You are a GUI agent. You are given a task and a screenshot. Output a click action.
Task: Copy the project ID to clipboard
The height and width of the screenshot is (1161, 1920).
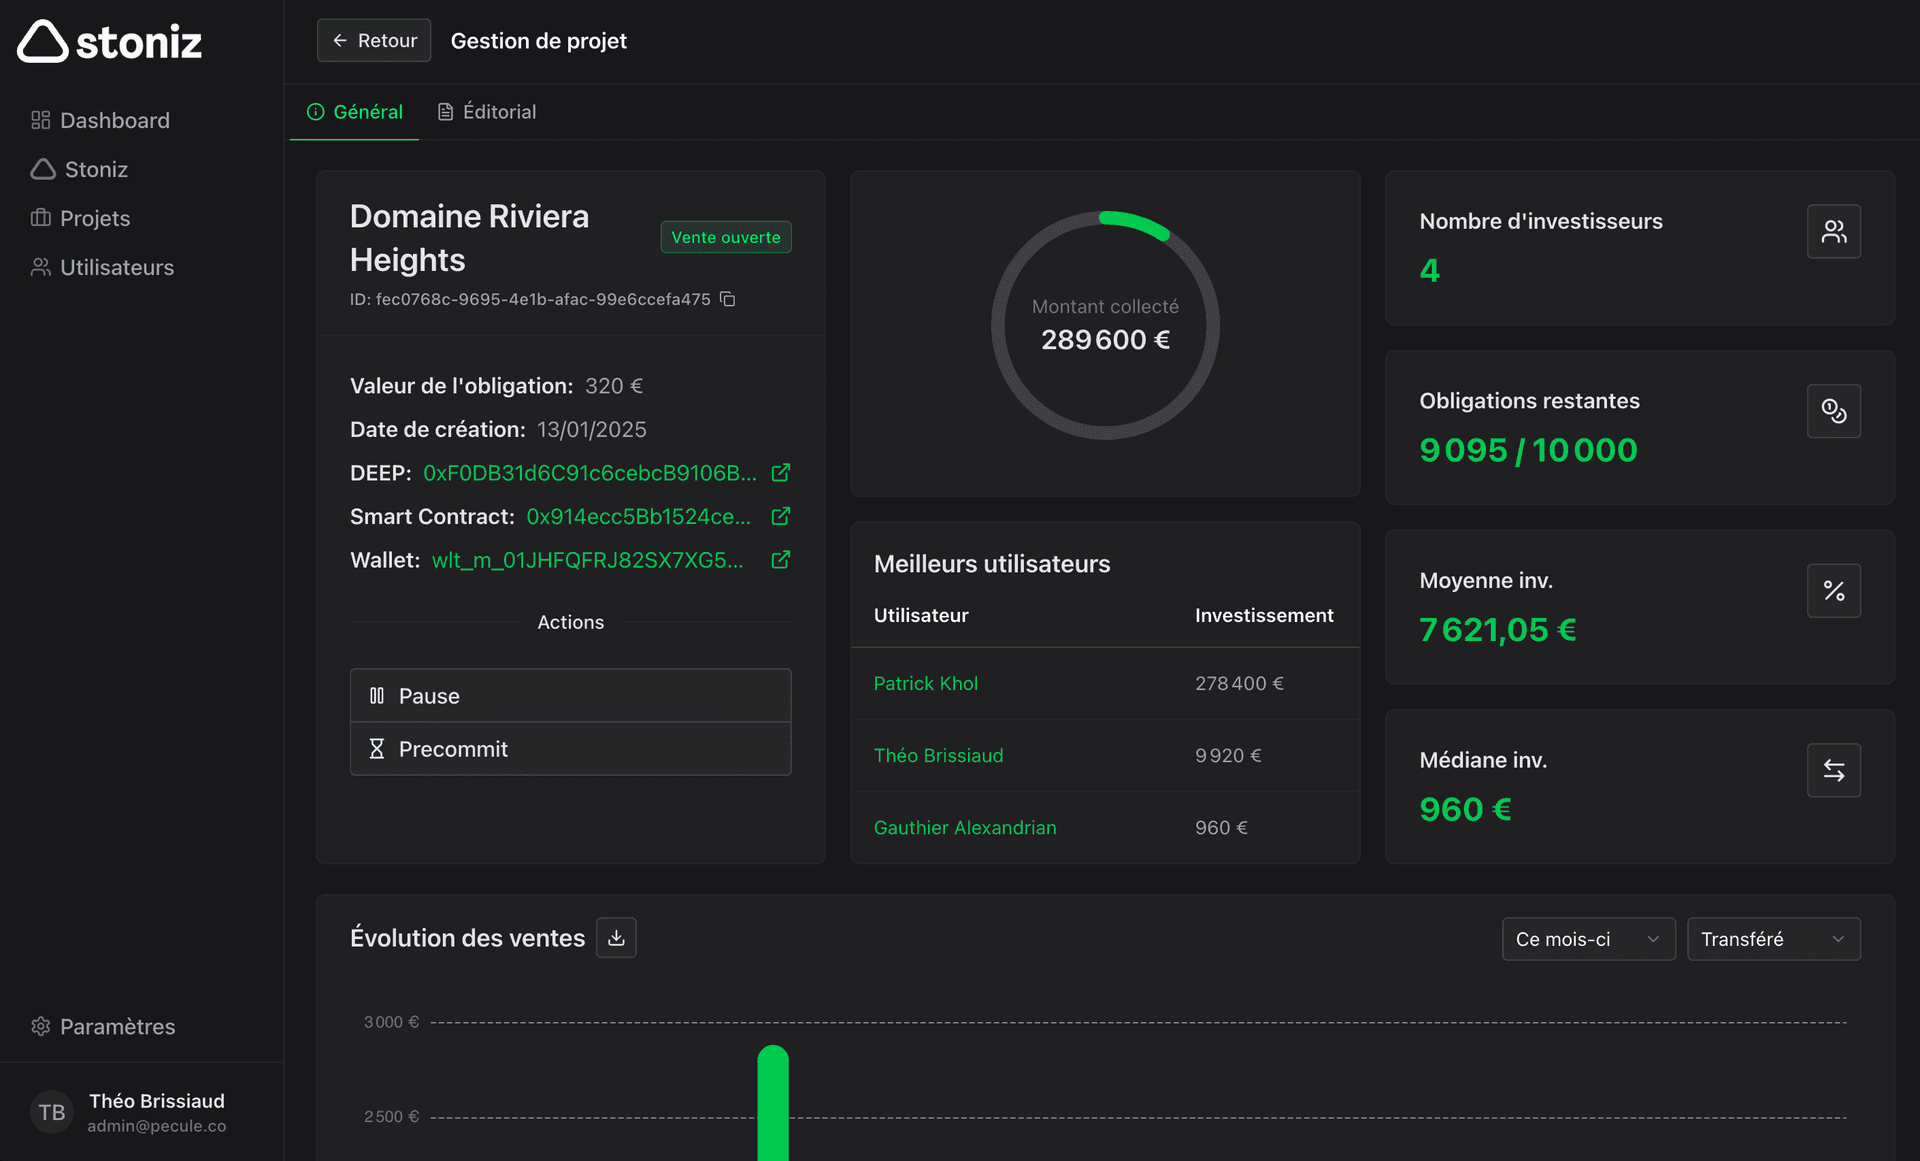click(x=728, y=299)
